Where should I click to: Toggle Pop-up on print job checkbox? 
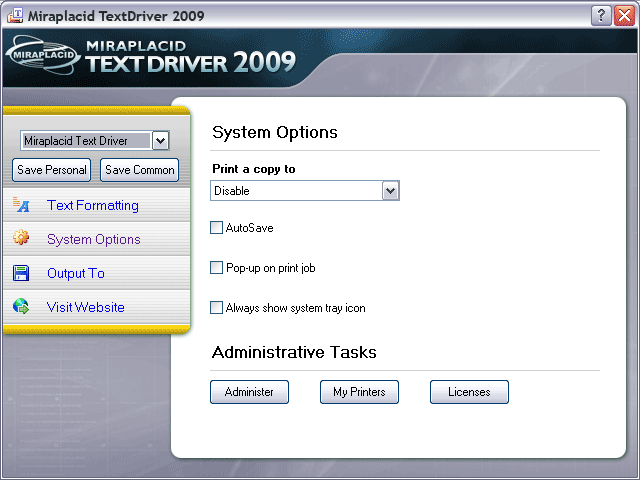[216, 267]
